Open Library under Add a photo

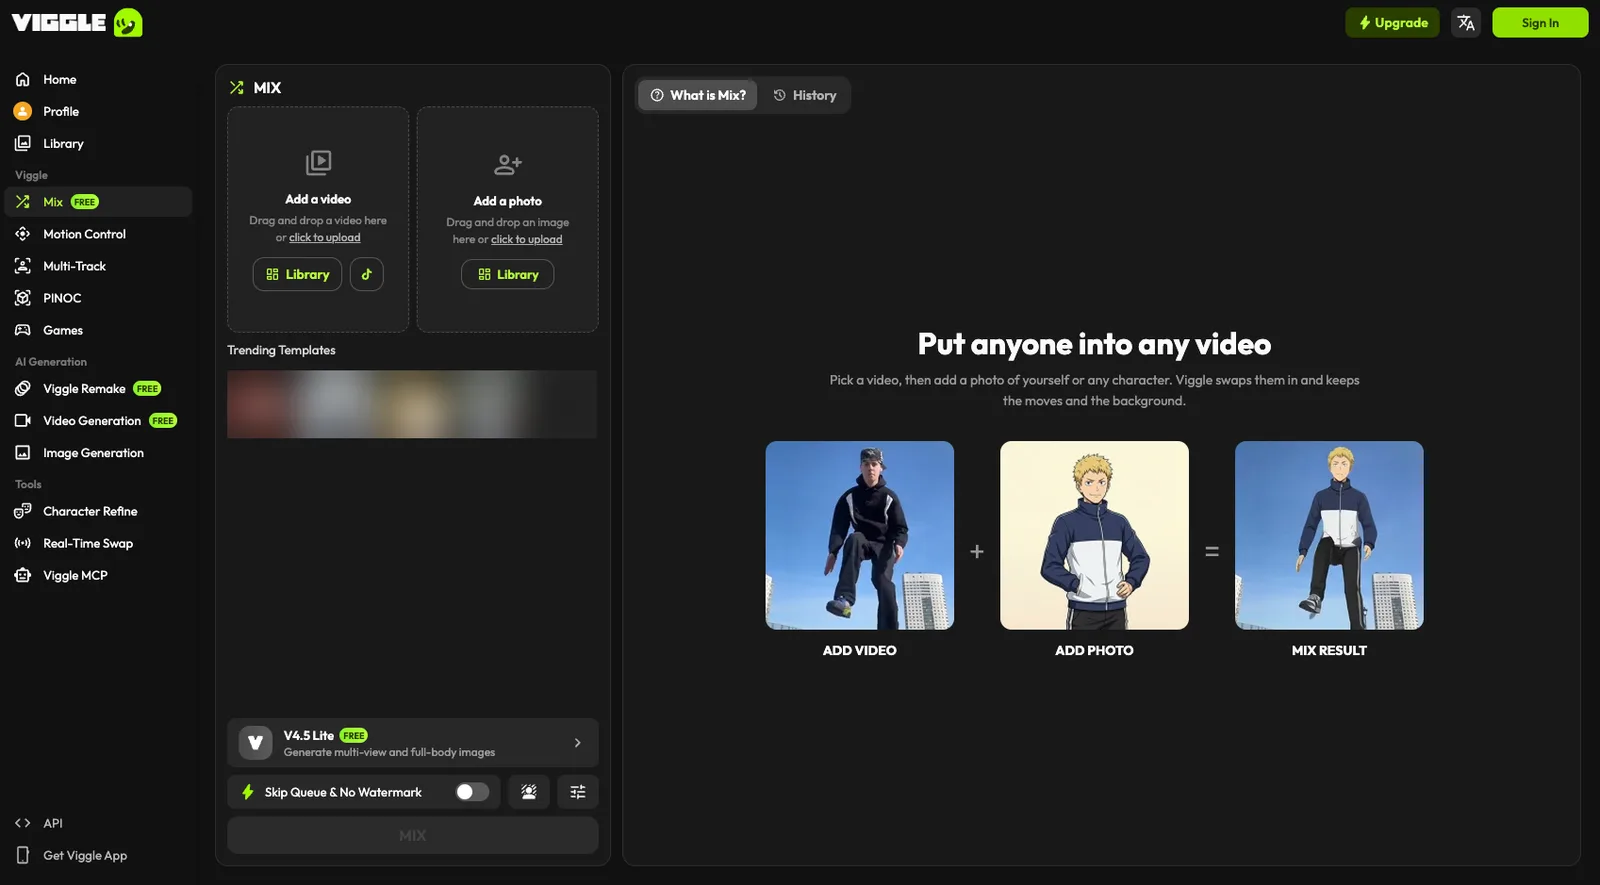508,274
